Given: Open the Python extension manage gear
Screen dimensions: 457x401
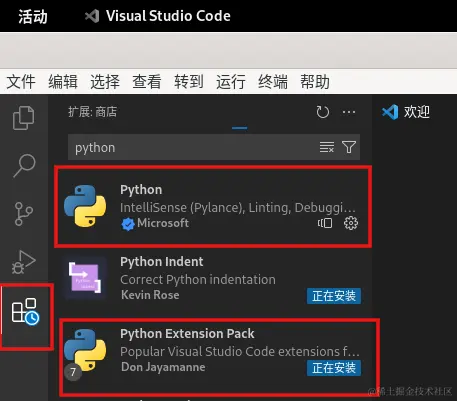Looking at the screenshot, I should click(x=351, y=223).
